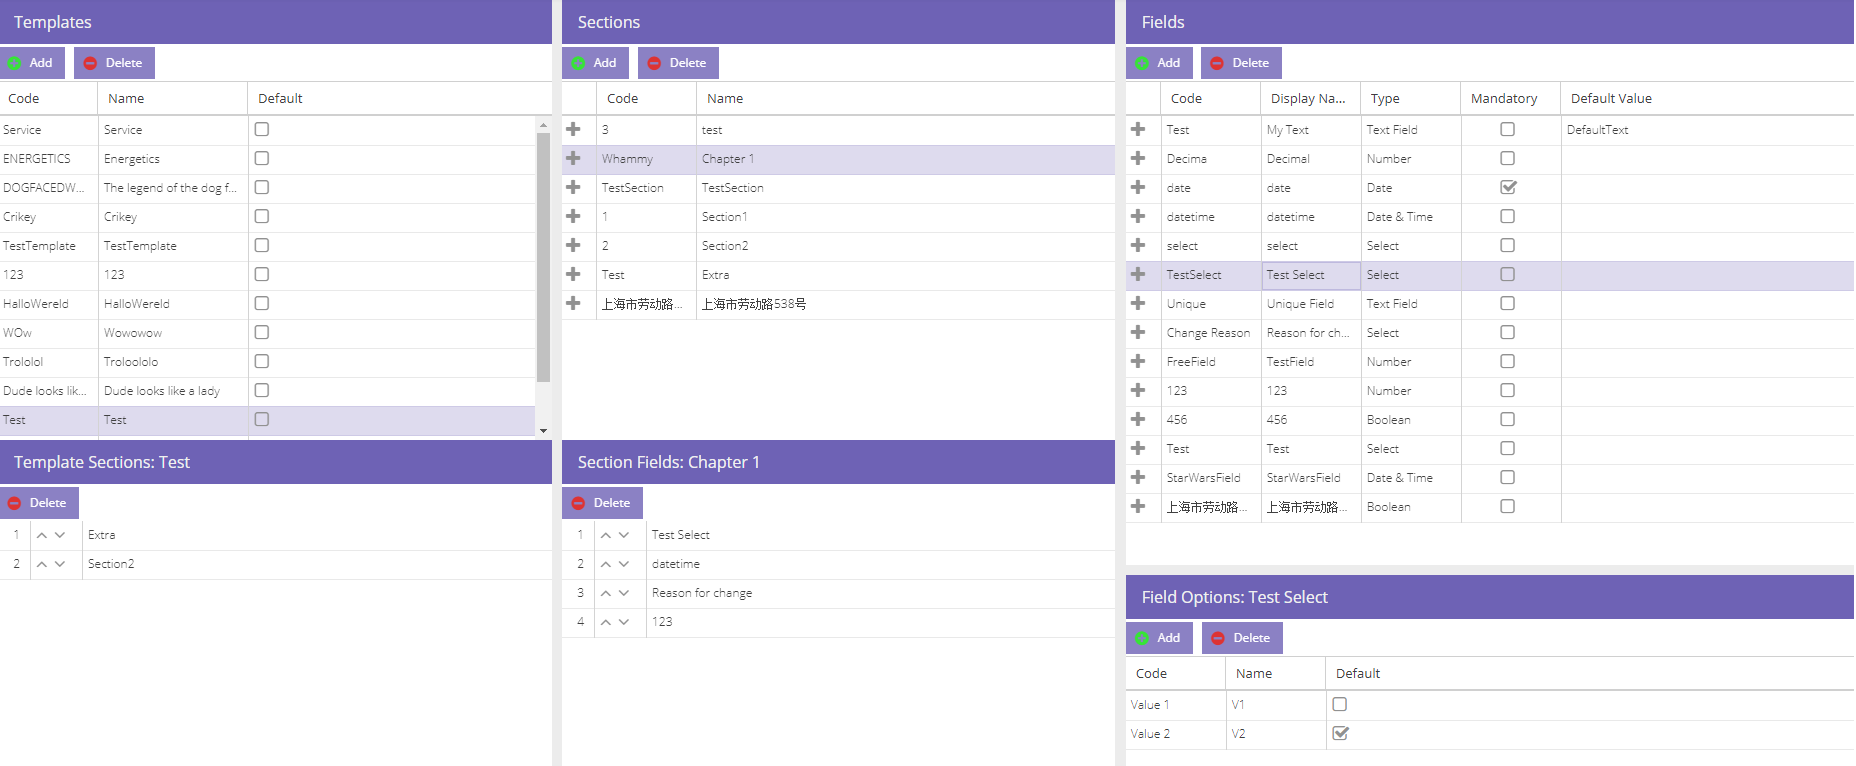Move datetime field down in Section Fields

pos(624,564)
